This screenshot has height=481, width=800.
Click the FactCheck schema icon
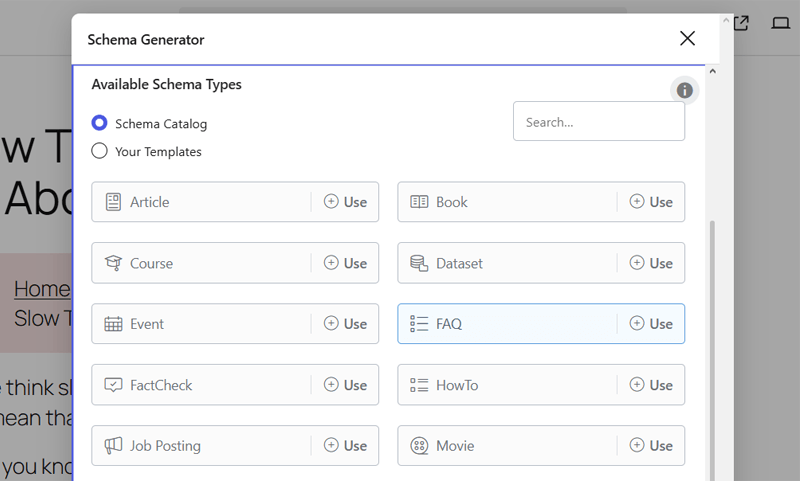(113, 385)
